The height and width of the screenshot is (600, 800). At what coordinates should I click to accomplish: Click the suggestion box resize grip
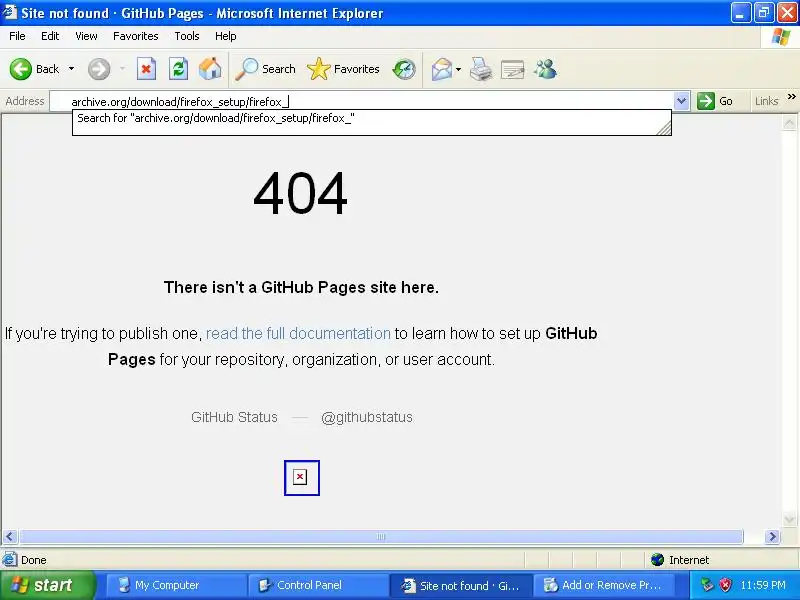click(x=664, y=128)
